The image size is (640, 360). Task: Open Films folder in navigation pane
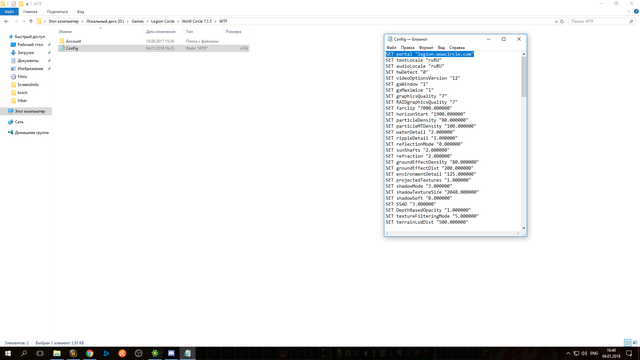(x=22, y=76)
